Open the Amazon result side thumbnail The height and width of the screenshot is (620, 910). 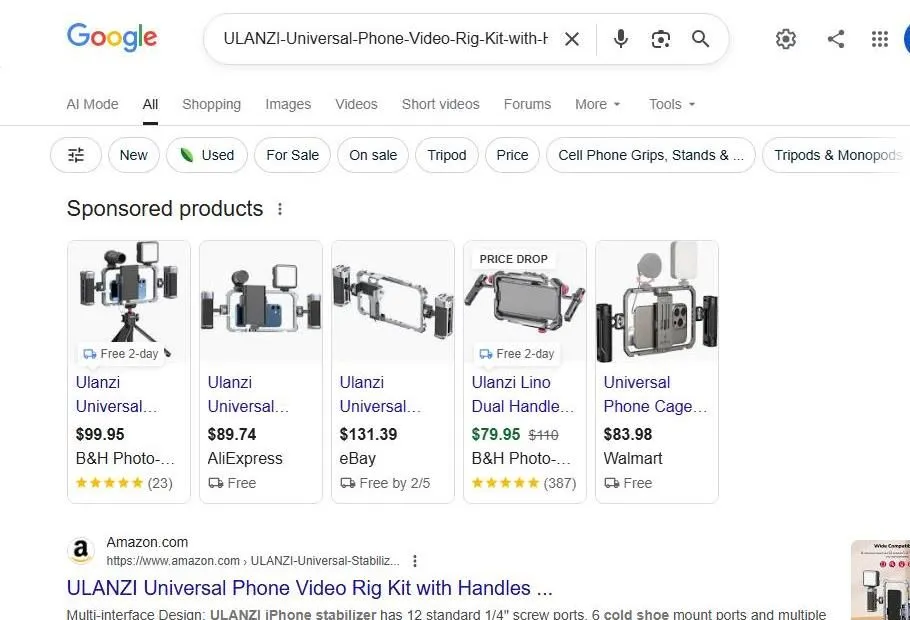(x=880, y=580)
